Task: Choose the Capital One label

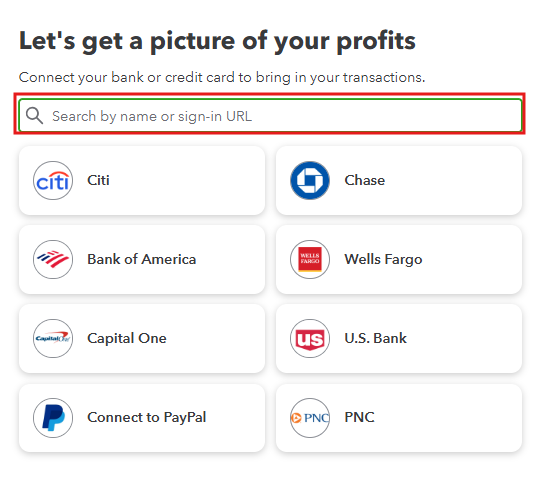Action: point(127,338)
